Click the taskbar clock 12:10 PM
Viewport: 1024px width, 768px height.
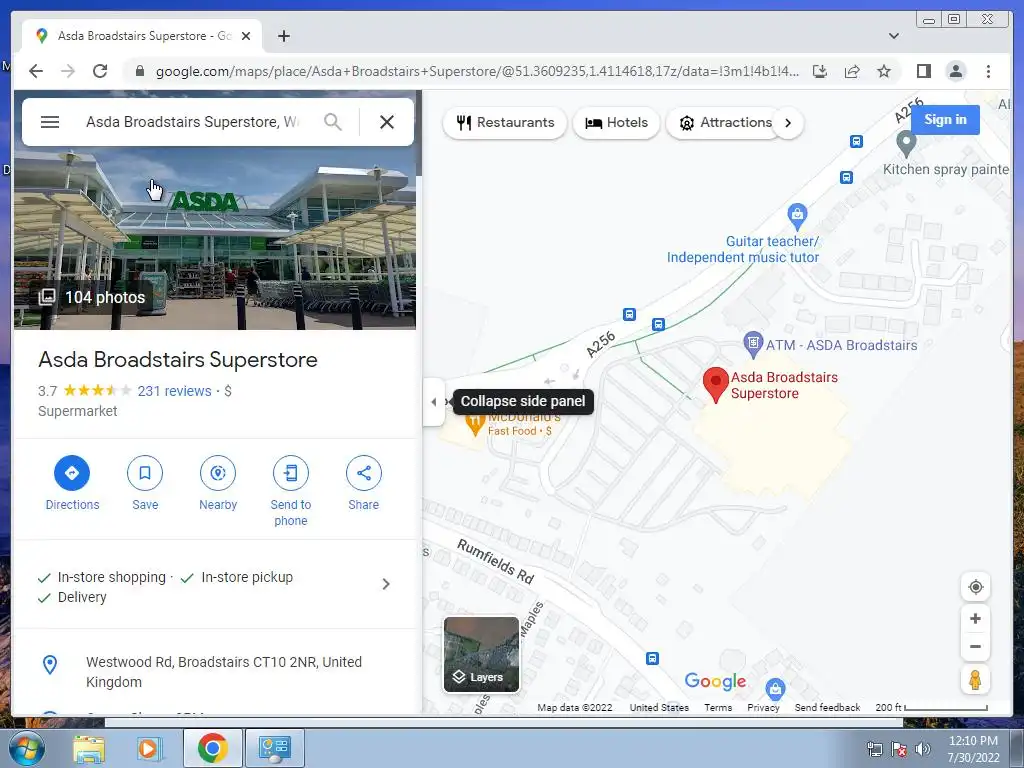(x=973, y=748)
